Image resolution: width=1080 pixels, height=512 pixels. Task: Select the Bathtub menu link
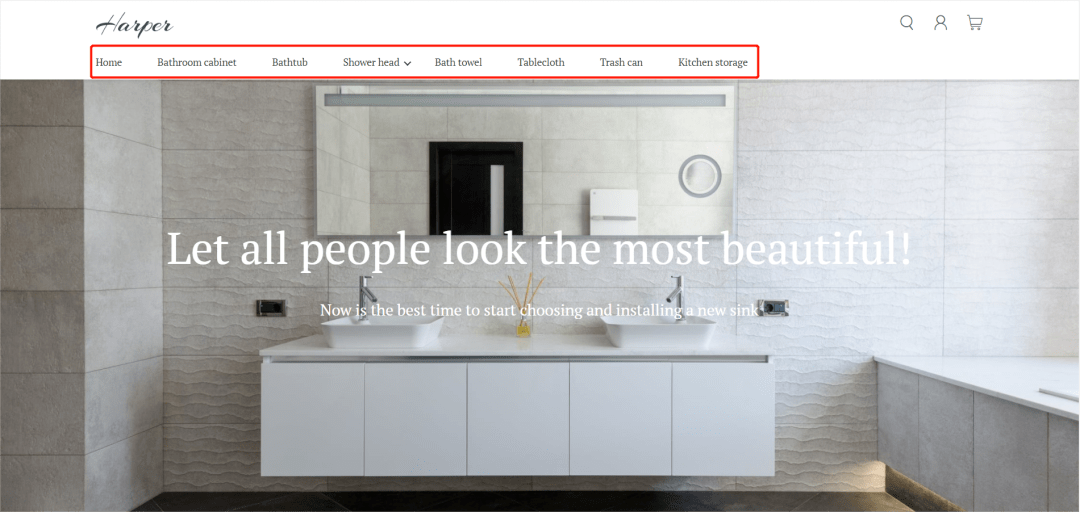(289, 62)
